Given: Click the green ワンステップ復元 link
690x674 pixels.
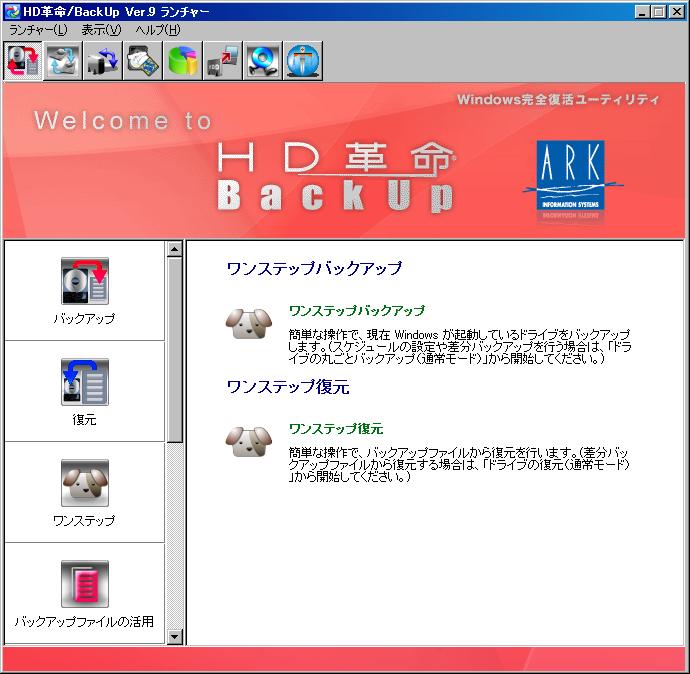Looking at the screenshot, I should tap(336, 429).
